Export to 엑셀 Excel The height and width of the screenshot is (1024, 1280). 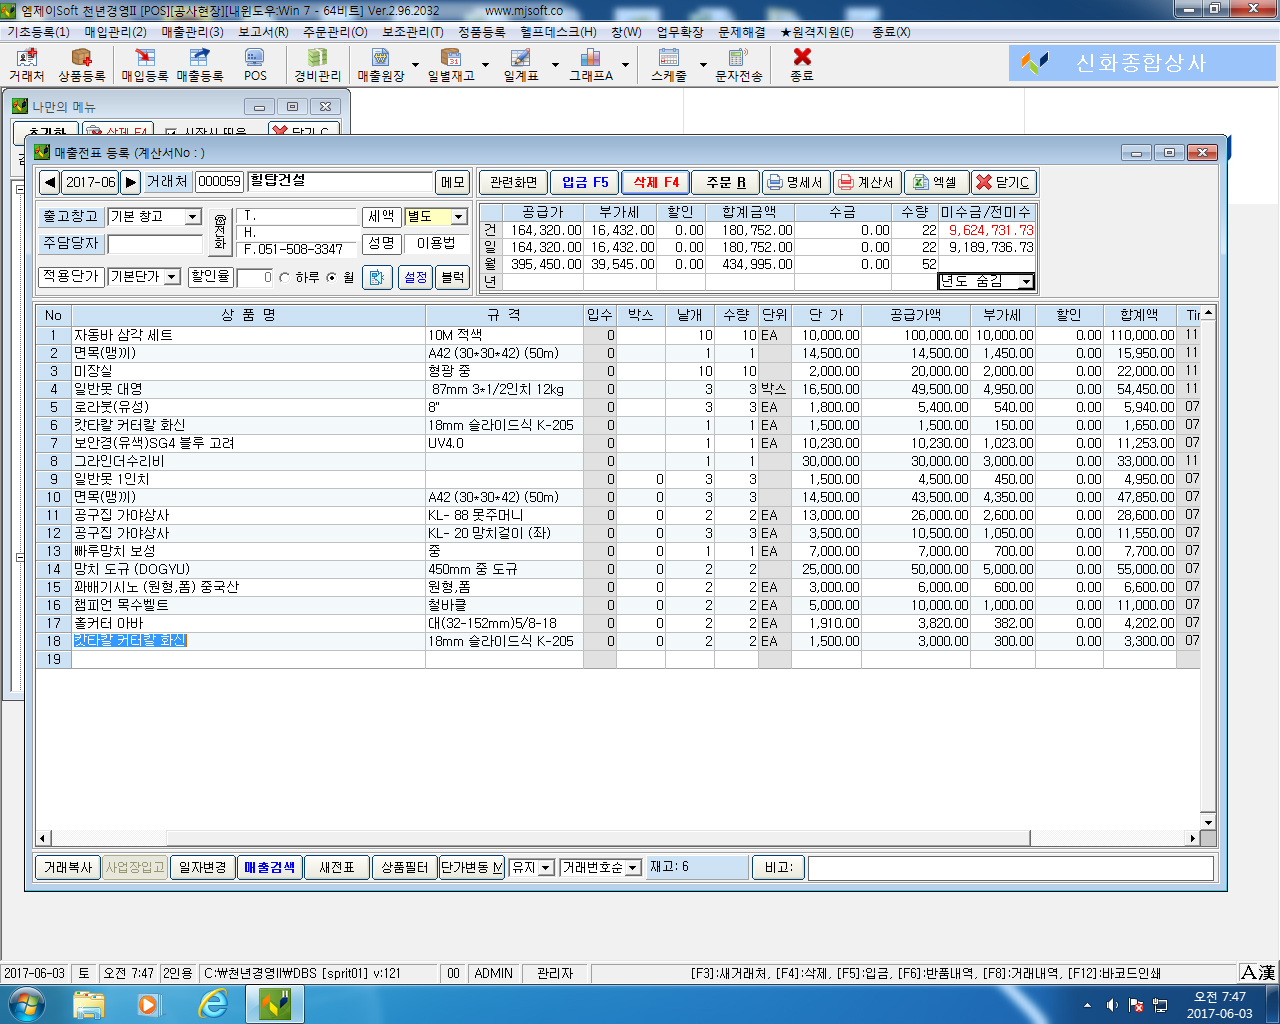pos(936,182)
